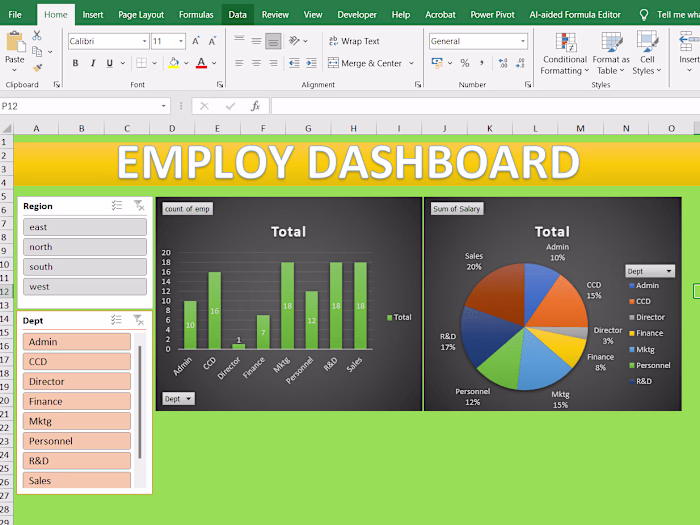Toggle Bold formatting
This screenshot has height=525, width=700.
(75, 63)
